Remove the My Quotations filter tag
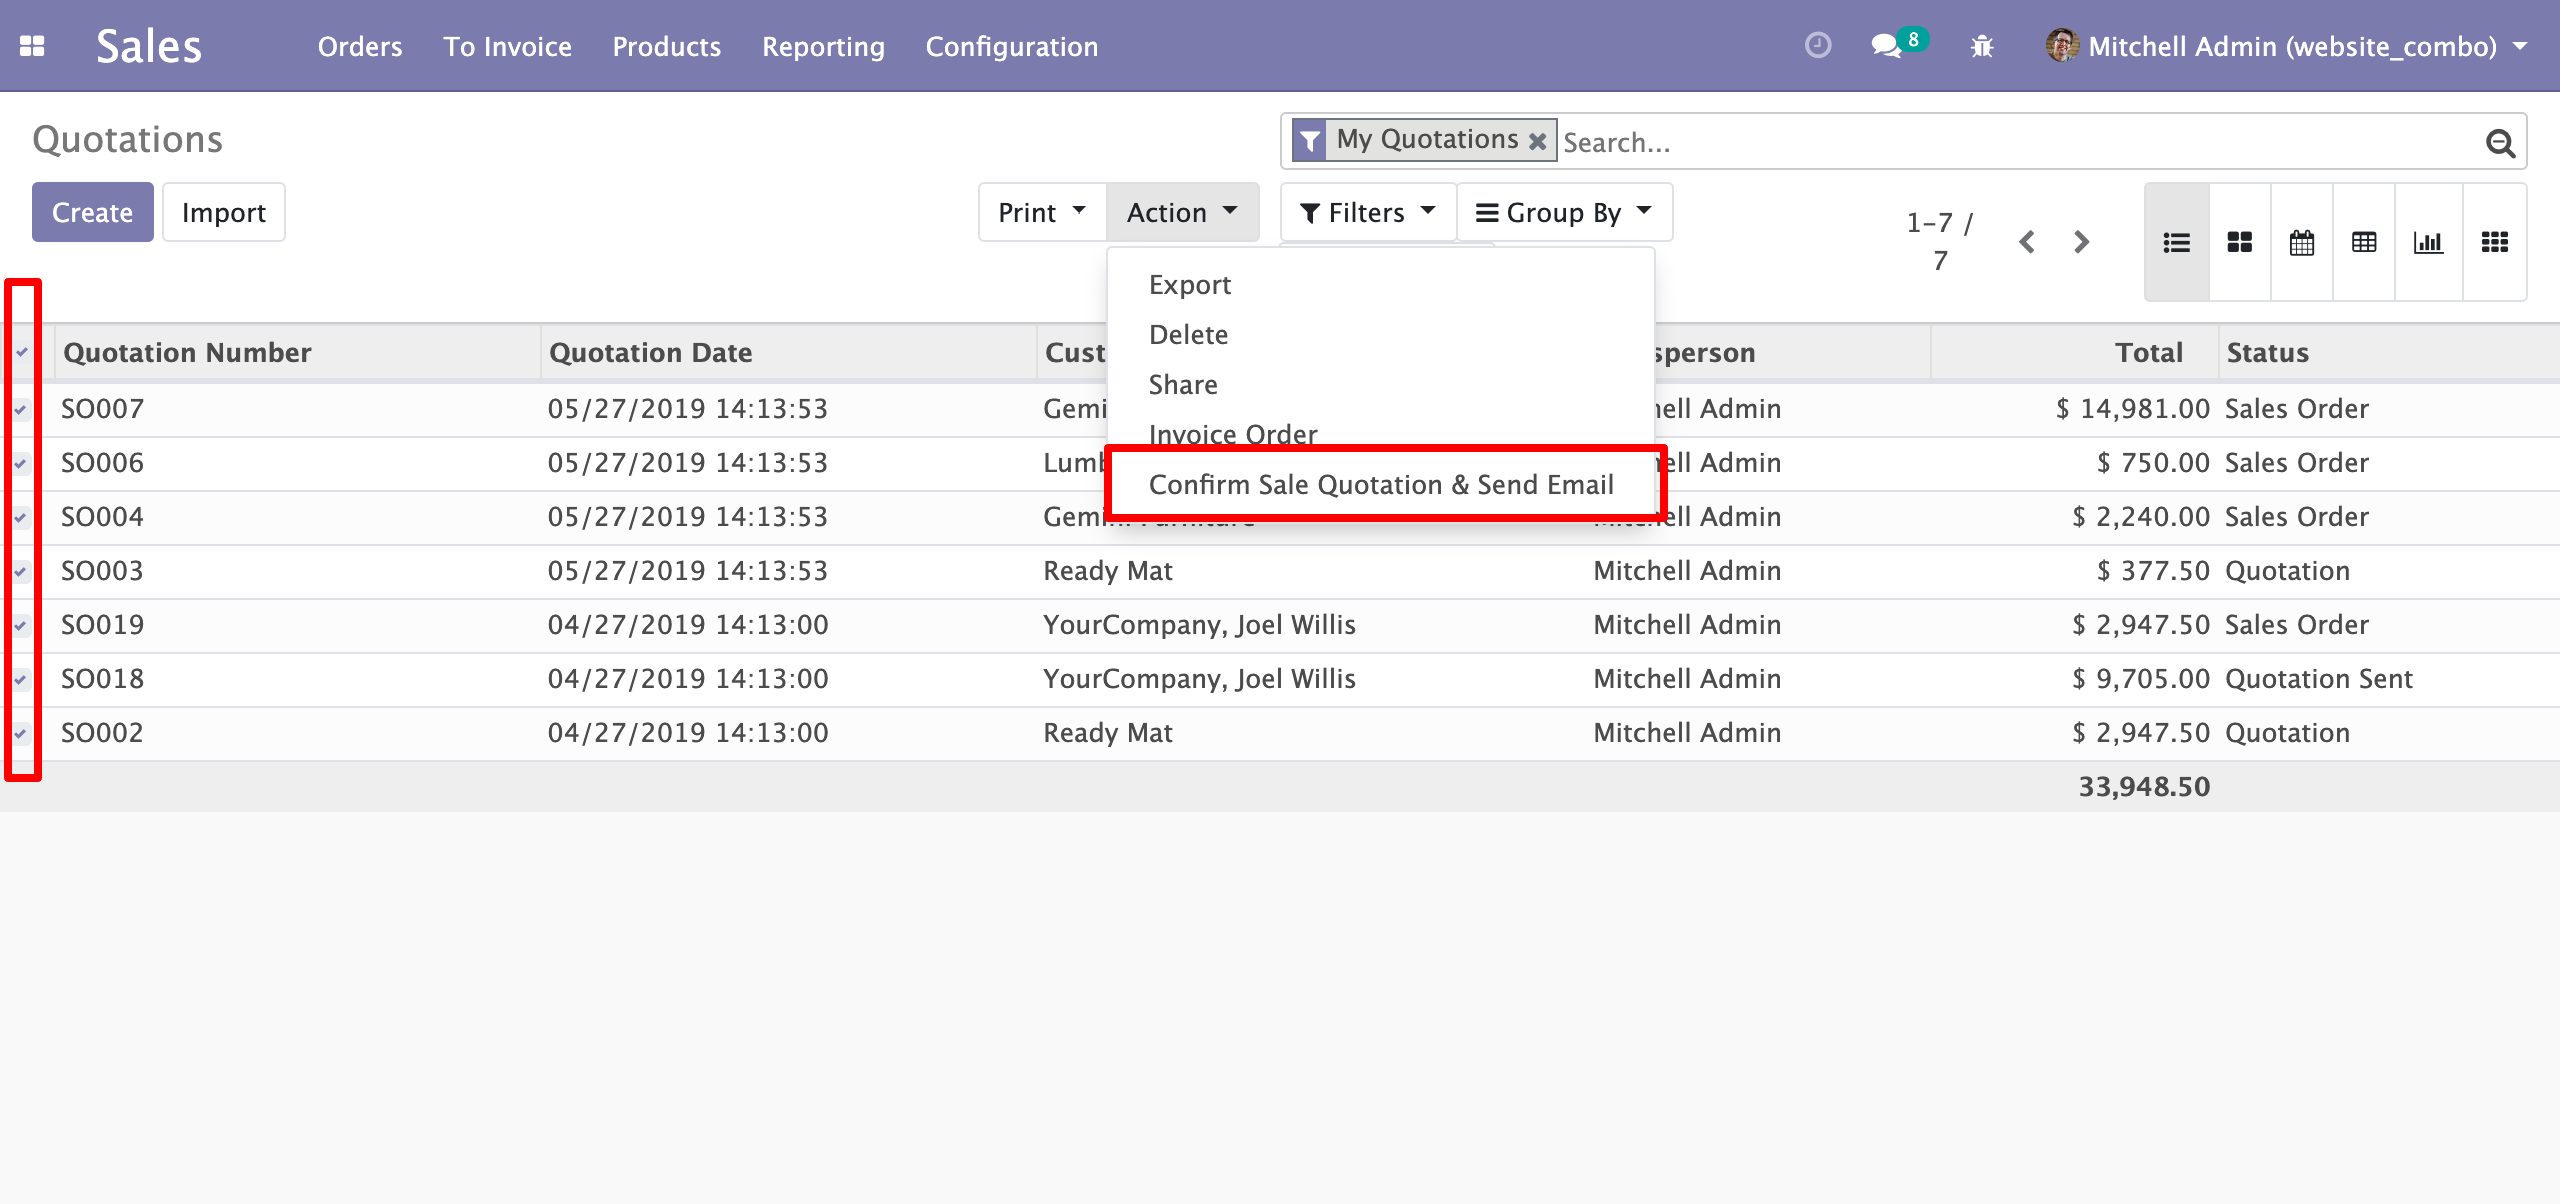Image resolution: width=2560 pixels, height=1204 pixels. tap(1537, 141)
